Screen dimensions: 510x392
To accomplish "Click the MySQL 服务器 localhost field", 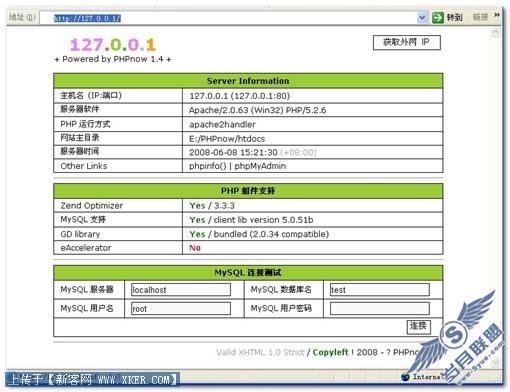I will pyautogui.click(x=181, y=290).
